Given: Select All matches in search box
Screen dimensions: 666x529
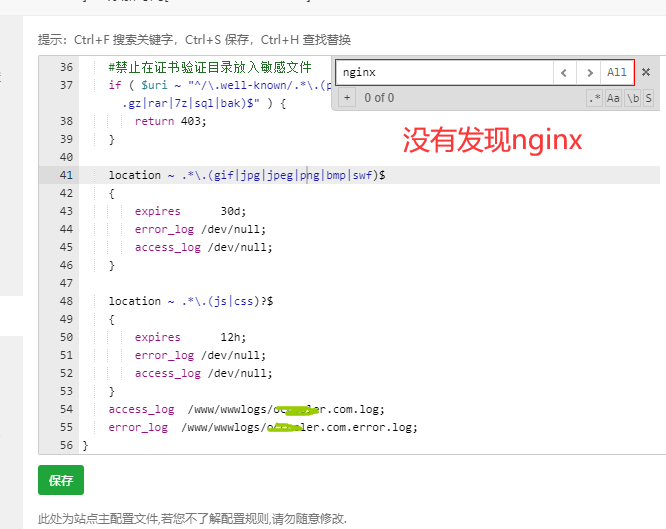Looking at the screenshot, I should pyautogui.click(x=617, y=73).
